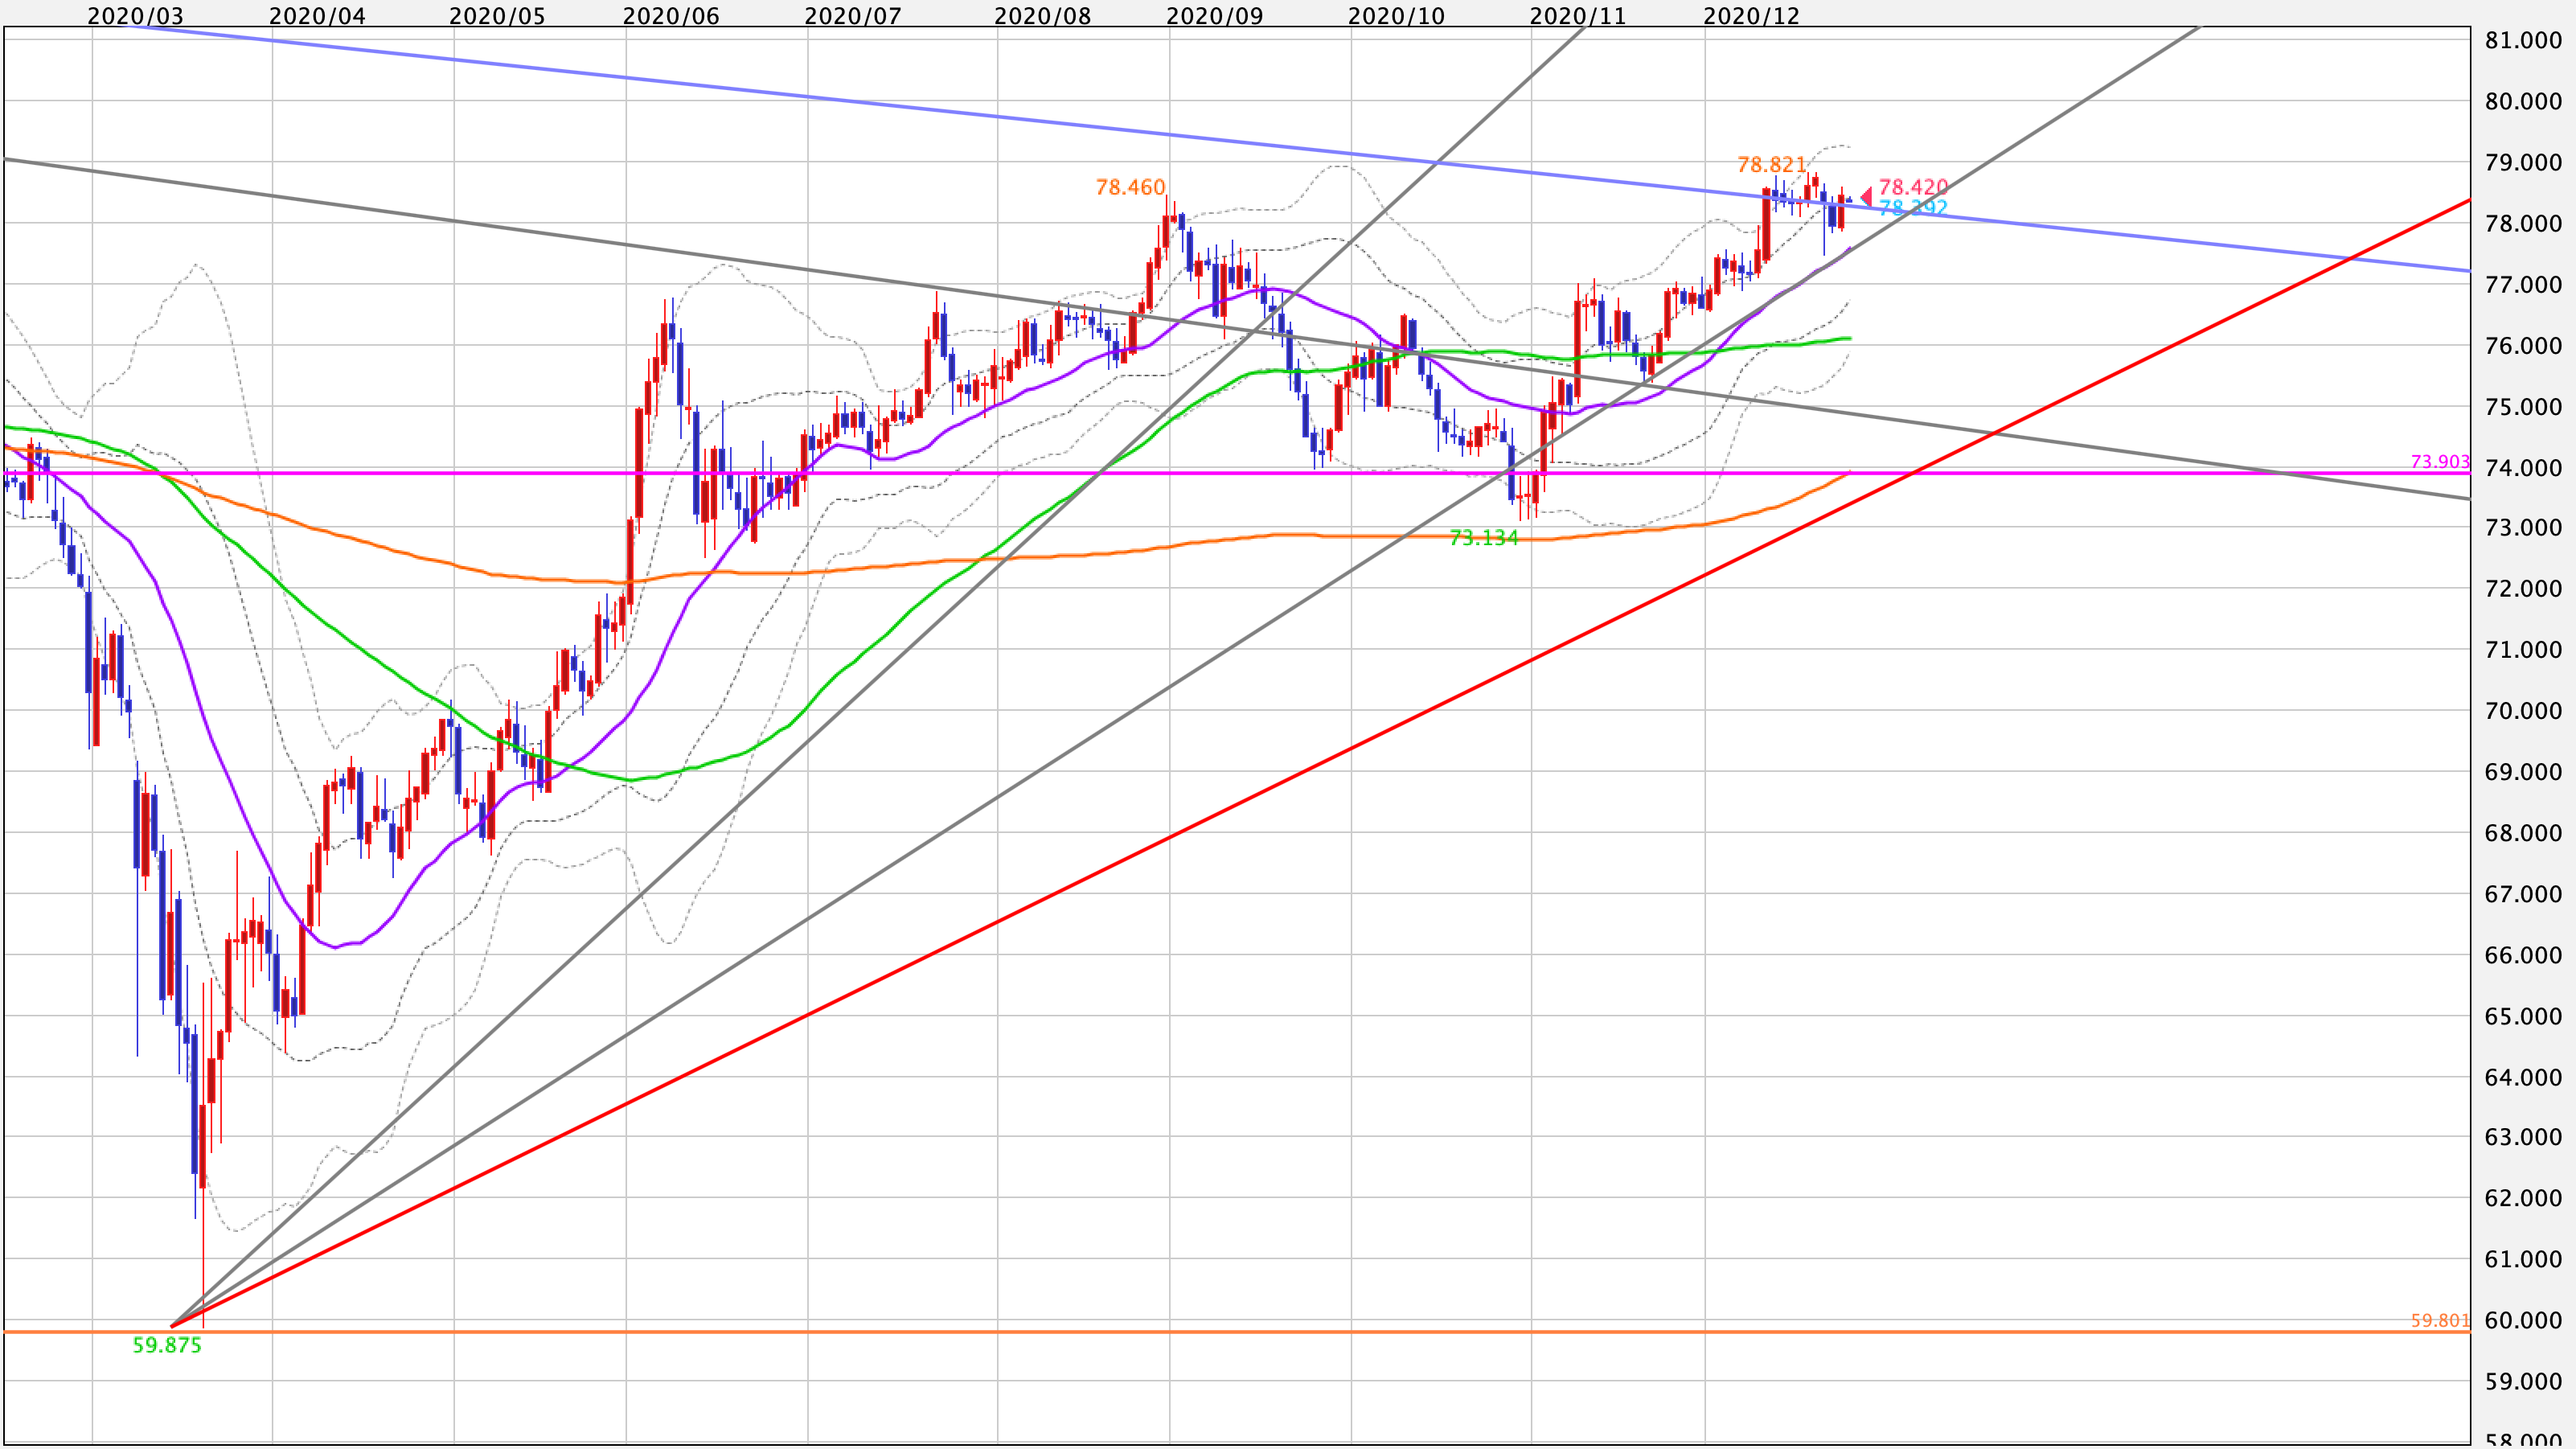This screenshot has width=2576, height=1449.
Task: Click the 66.000 price axis label
Action: tap(2523, 955)
